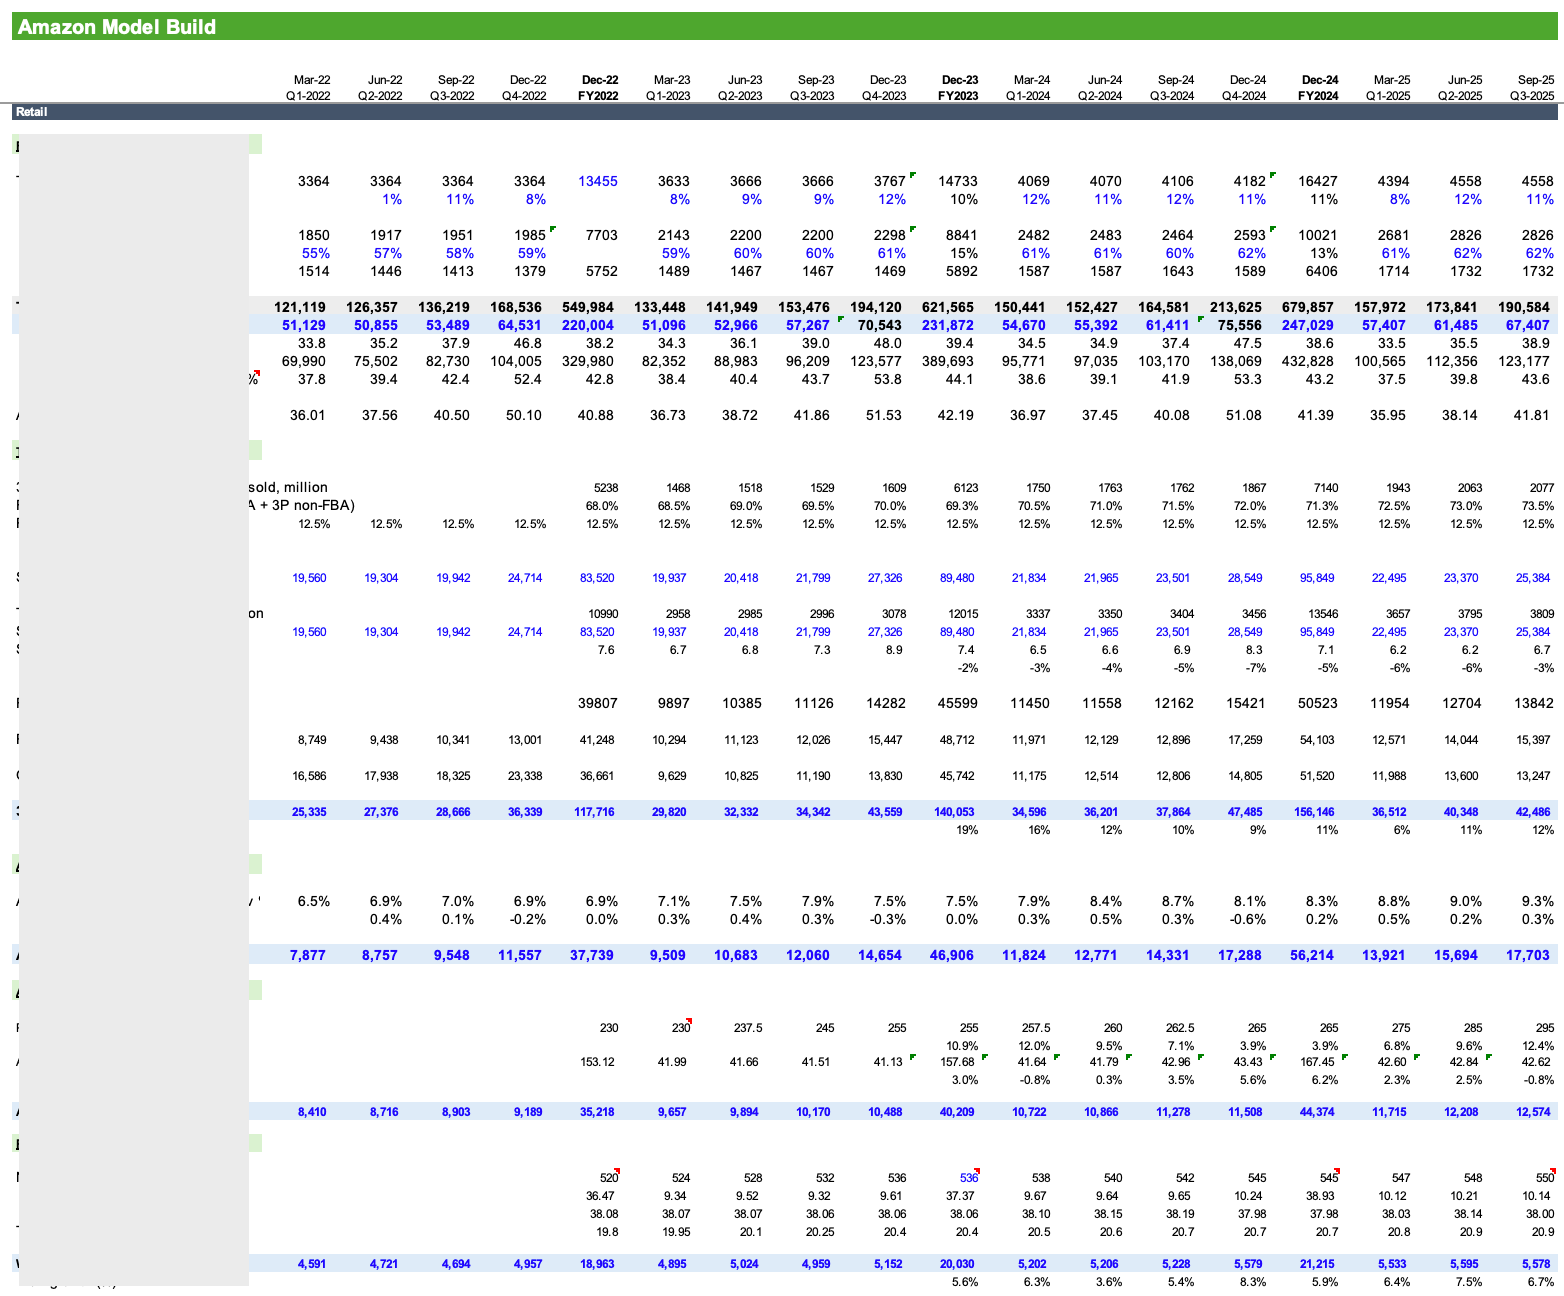Select the cell showing '167.45'

[x=1317, y=1062]
